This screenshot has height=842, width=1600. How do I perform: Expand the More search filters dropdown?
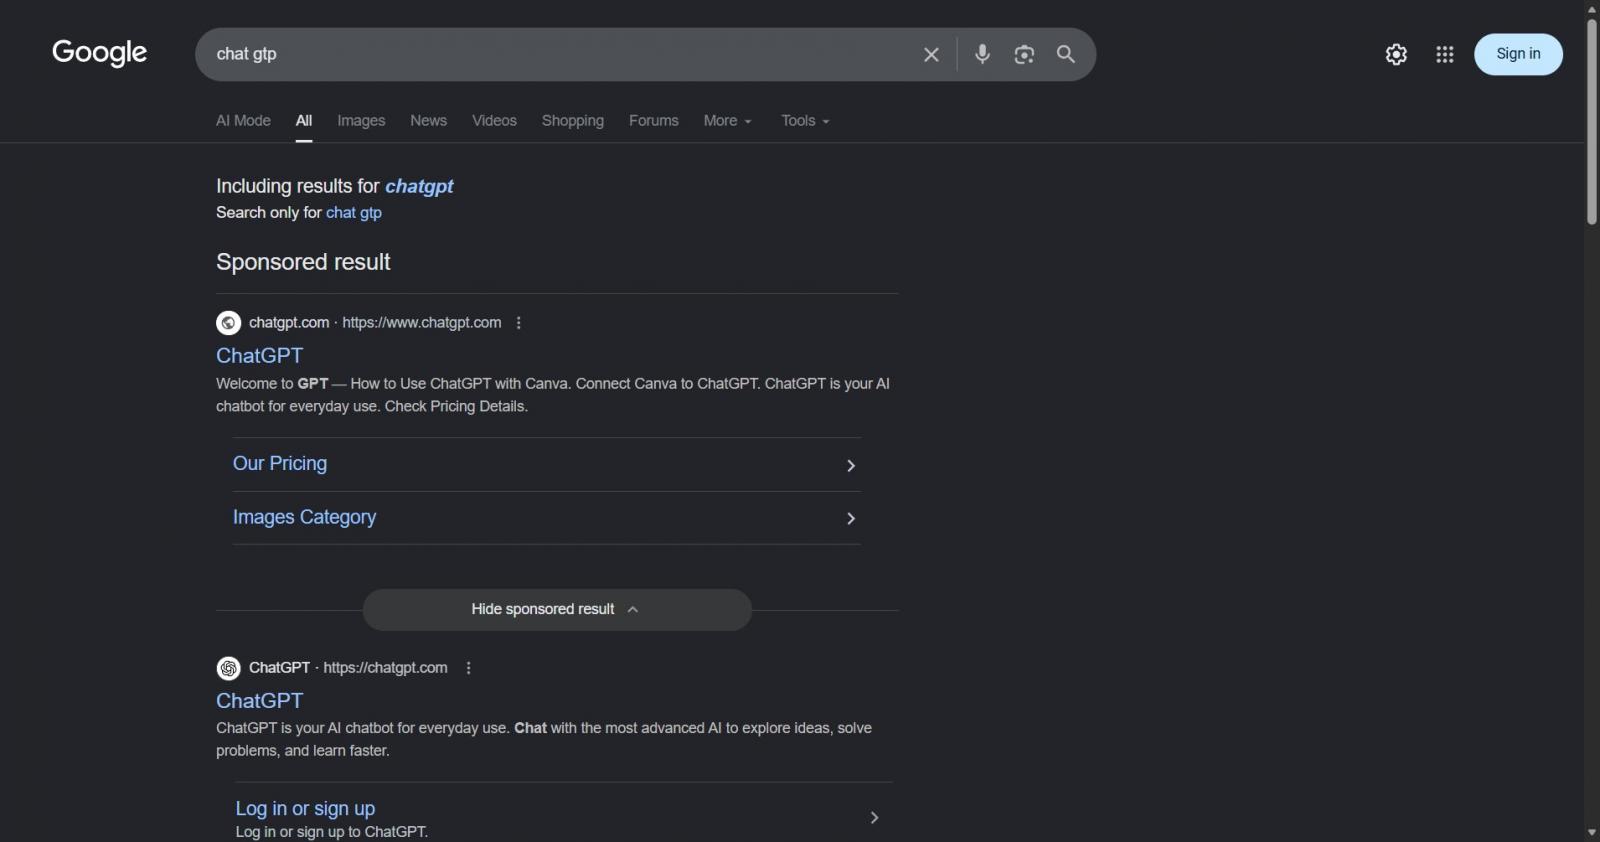(x=727, y=121)
